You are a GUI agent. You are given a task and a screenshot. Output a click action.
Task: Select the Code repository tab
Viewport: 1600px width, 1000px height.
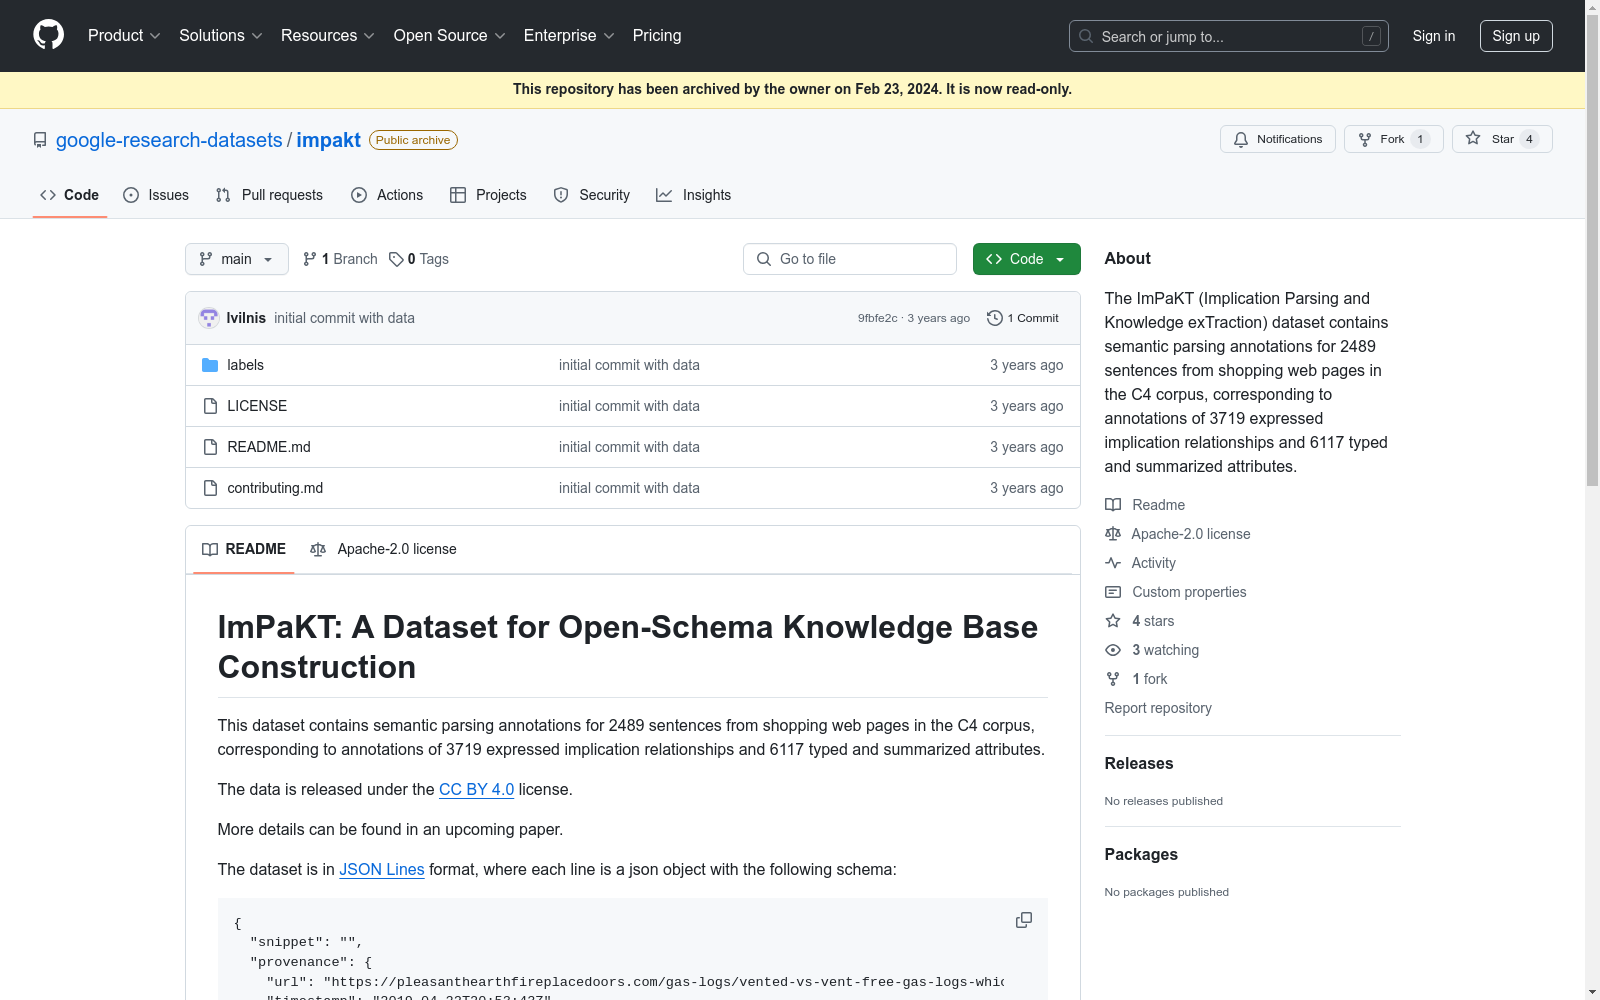click(x=70, y=195)
